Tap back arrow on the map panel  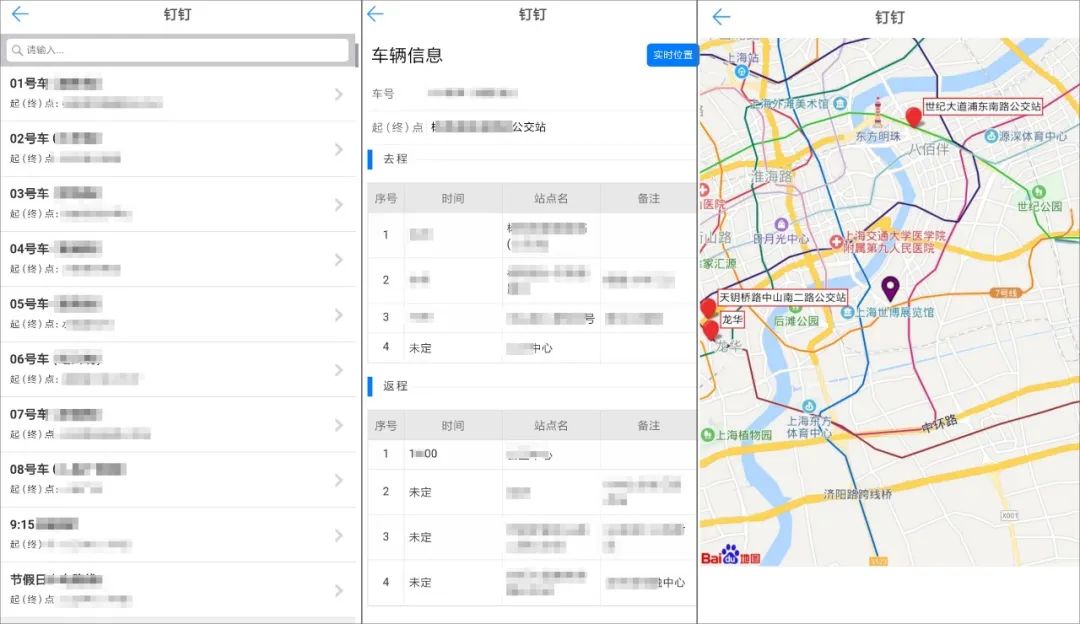[721, 17]
